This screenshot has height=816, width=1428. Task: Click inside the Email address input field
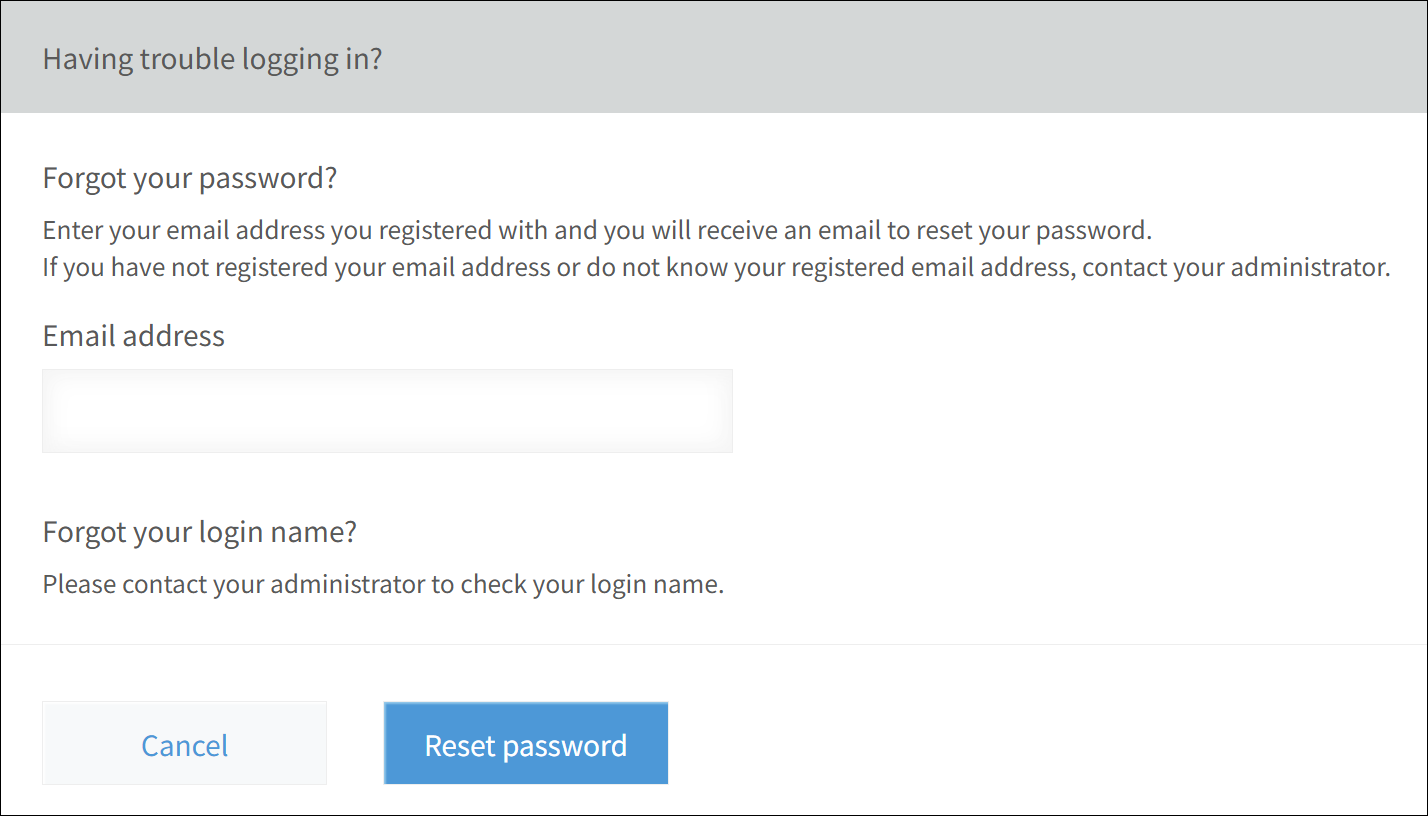387,411
